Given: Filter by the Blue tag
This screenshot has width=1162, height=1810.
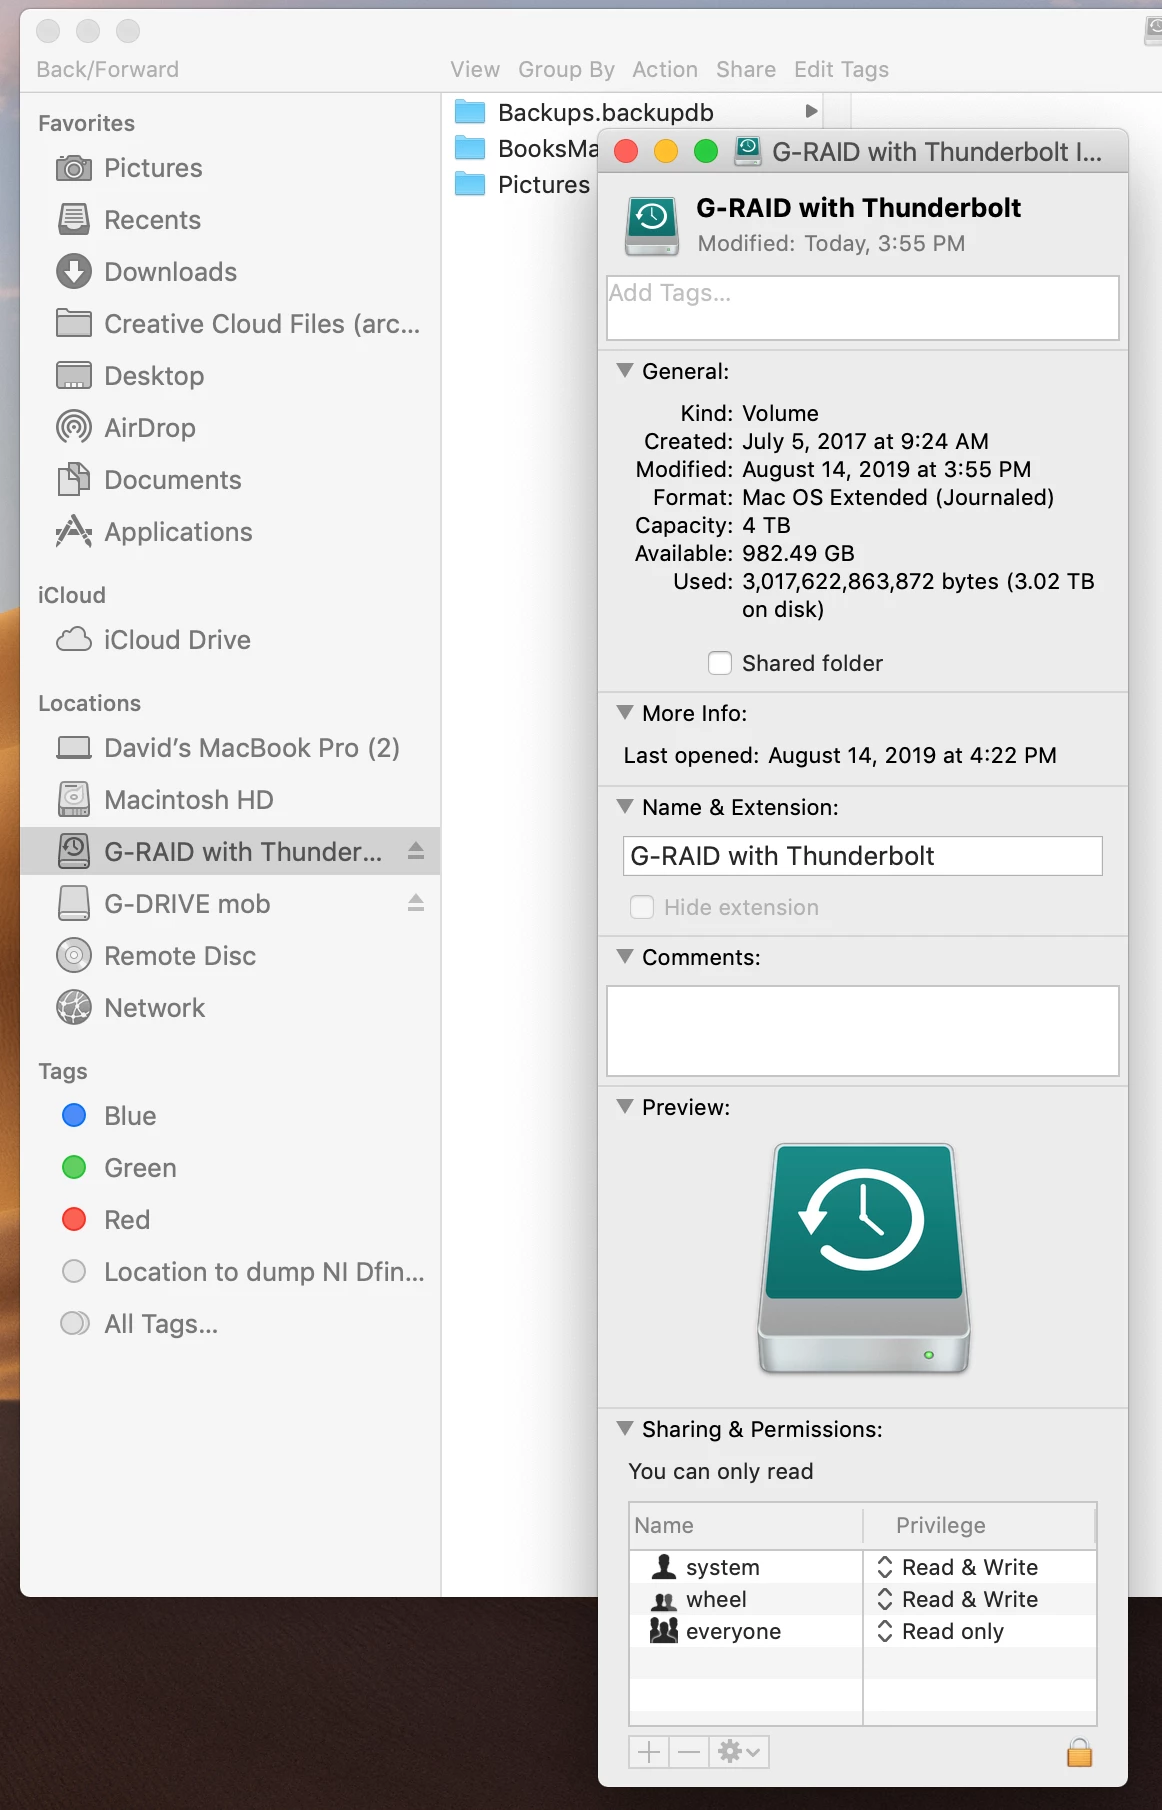Looking at the screenshot, I should pyautogui.click(x=230, y=1116).
